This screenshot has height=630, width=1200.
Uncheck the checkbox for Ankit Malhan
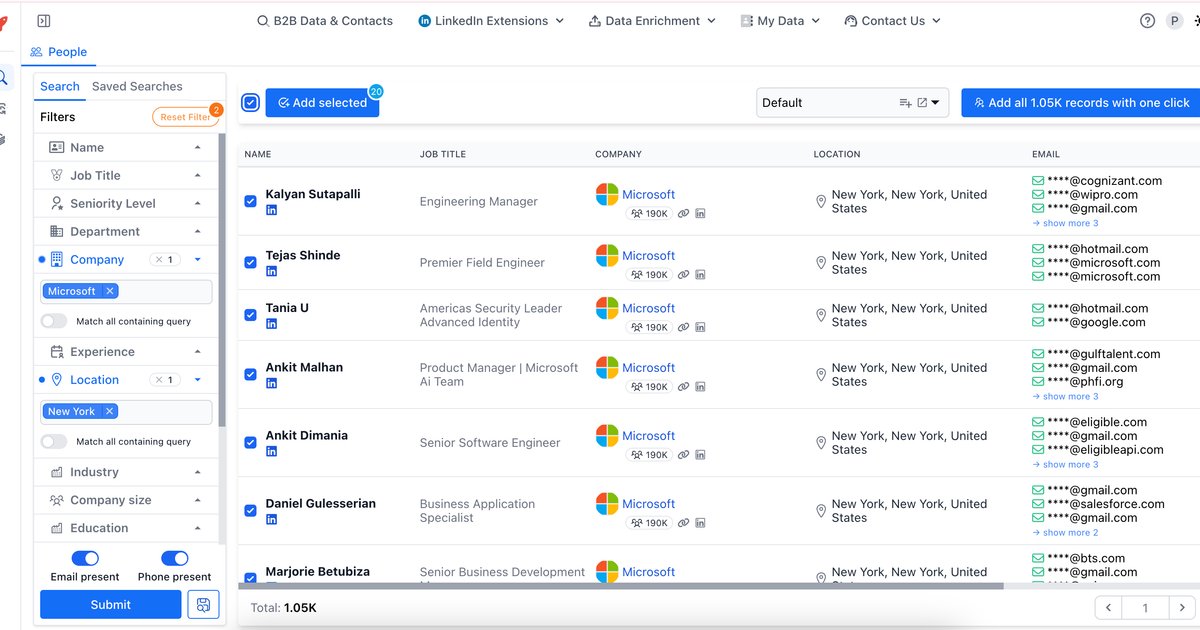(x=250, y=375)
